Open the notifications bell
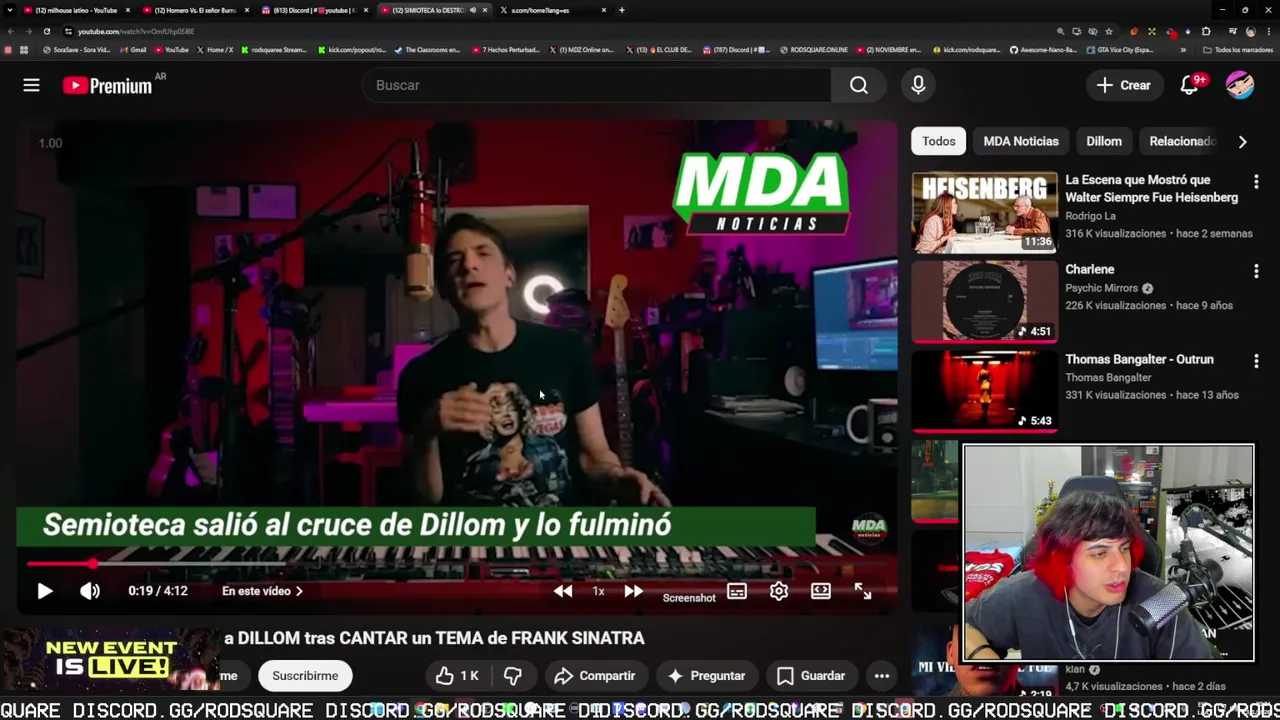This screenshot has width=1280, height=720. pos(1190,85)
